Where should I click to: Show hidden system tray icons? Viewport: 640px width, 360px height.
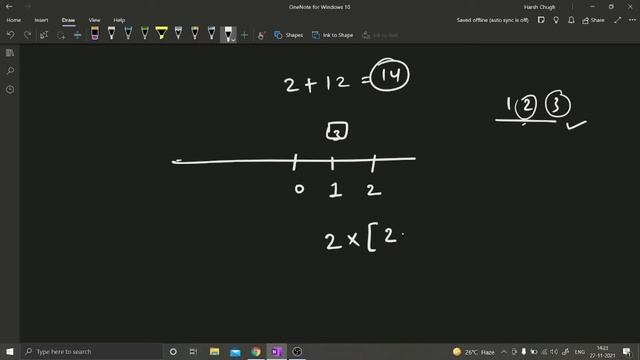click(504, 352)
